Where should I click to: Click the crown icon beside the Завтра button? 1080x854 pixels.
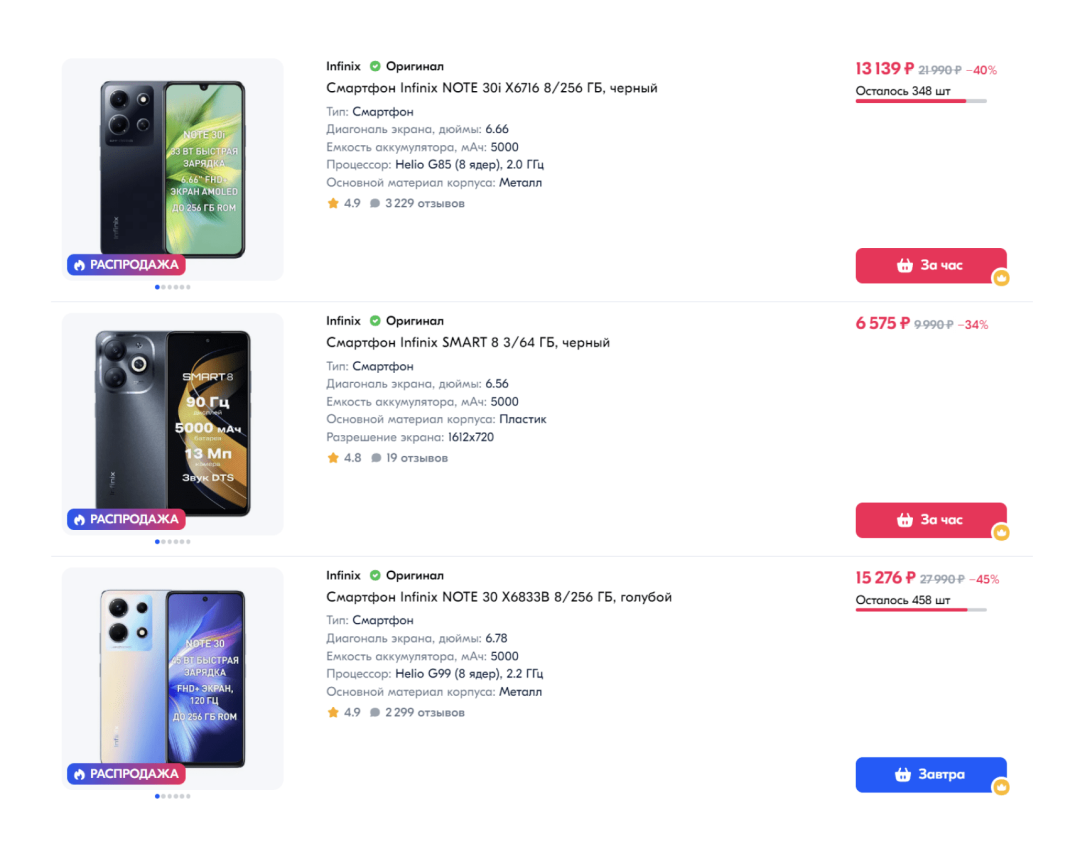(x=1000, y=787)
